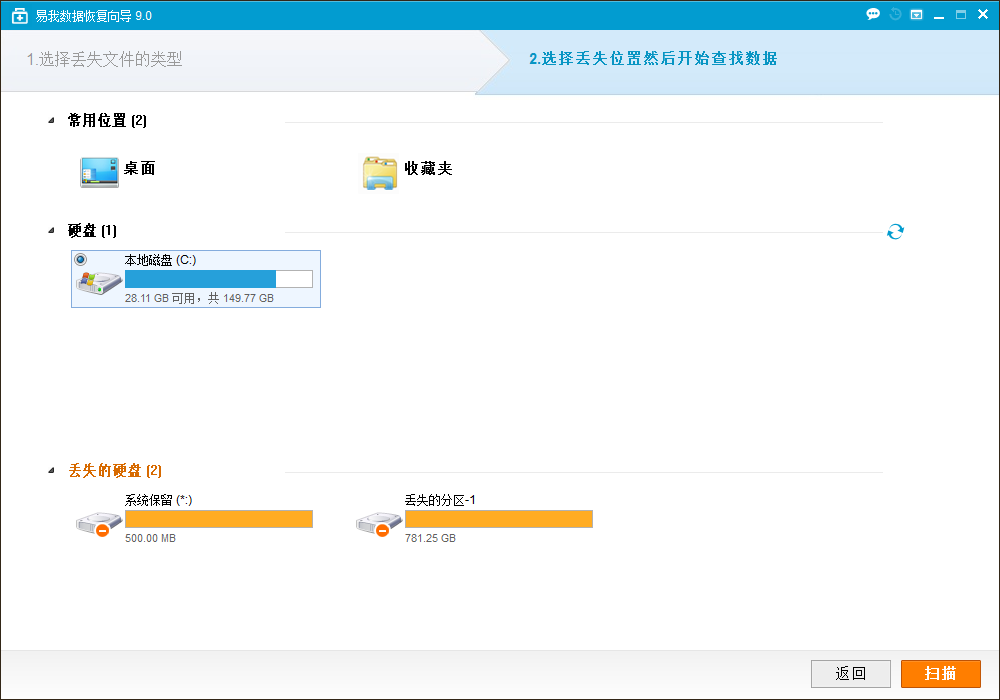This screenshot has width=1000, height=700.
Task: Select the 丢失的分区-1 drive icon
Action: click(x=379, y=523)
